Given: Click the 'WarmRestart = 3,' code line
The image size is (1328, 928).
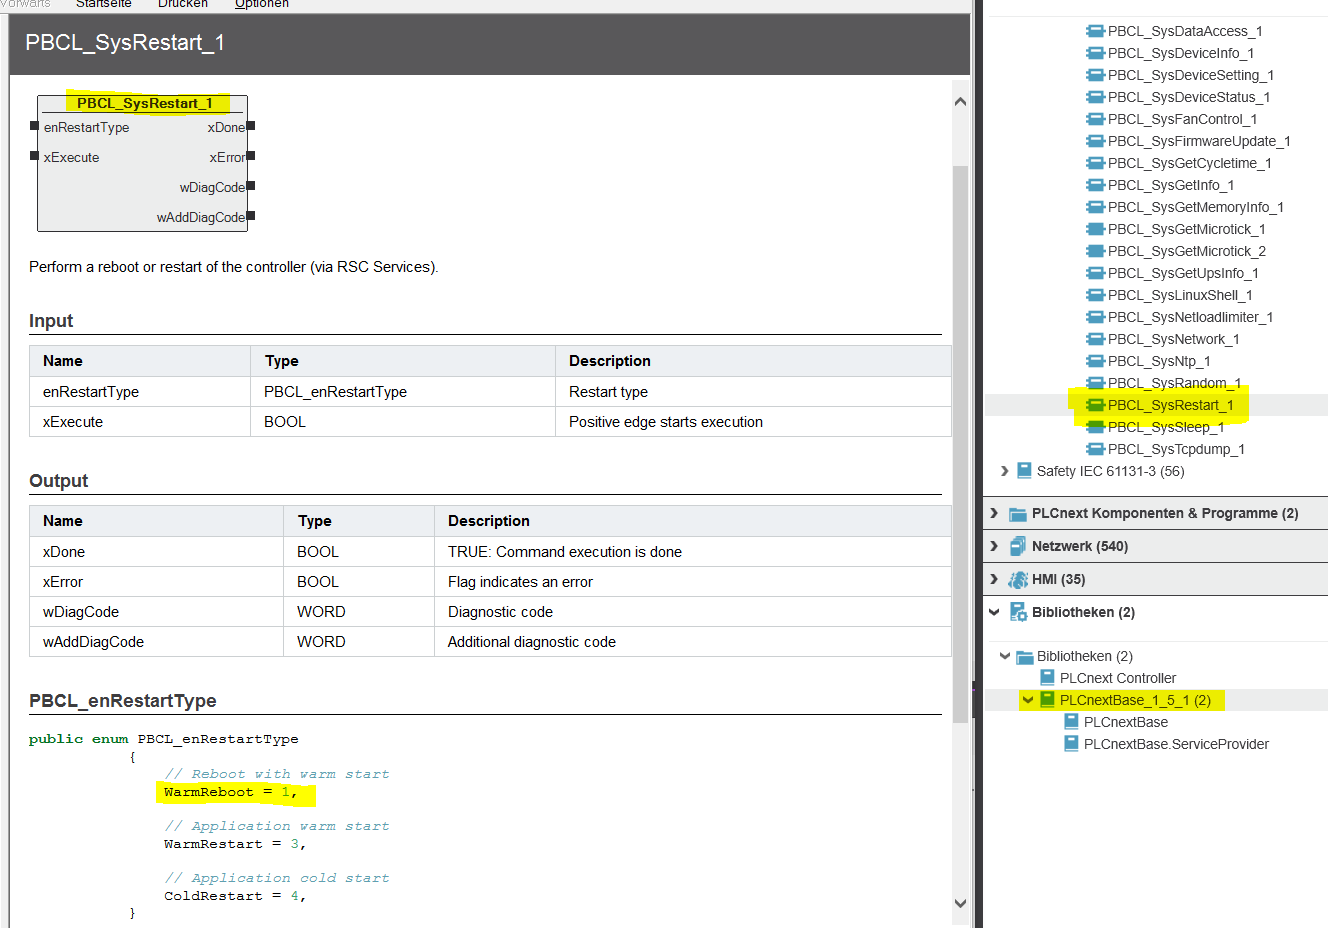Looking at the screenshot, I should coord(235,844).
